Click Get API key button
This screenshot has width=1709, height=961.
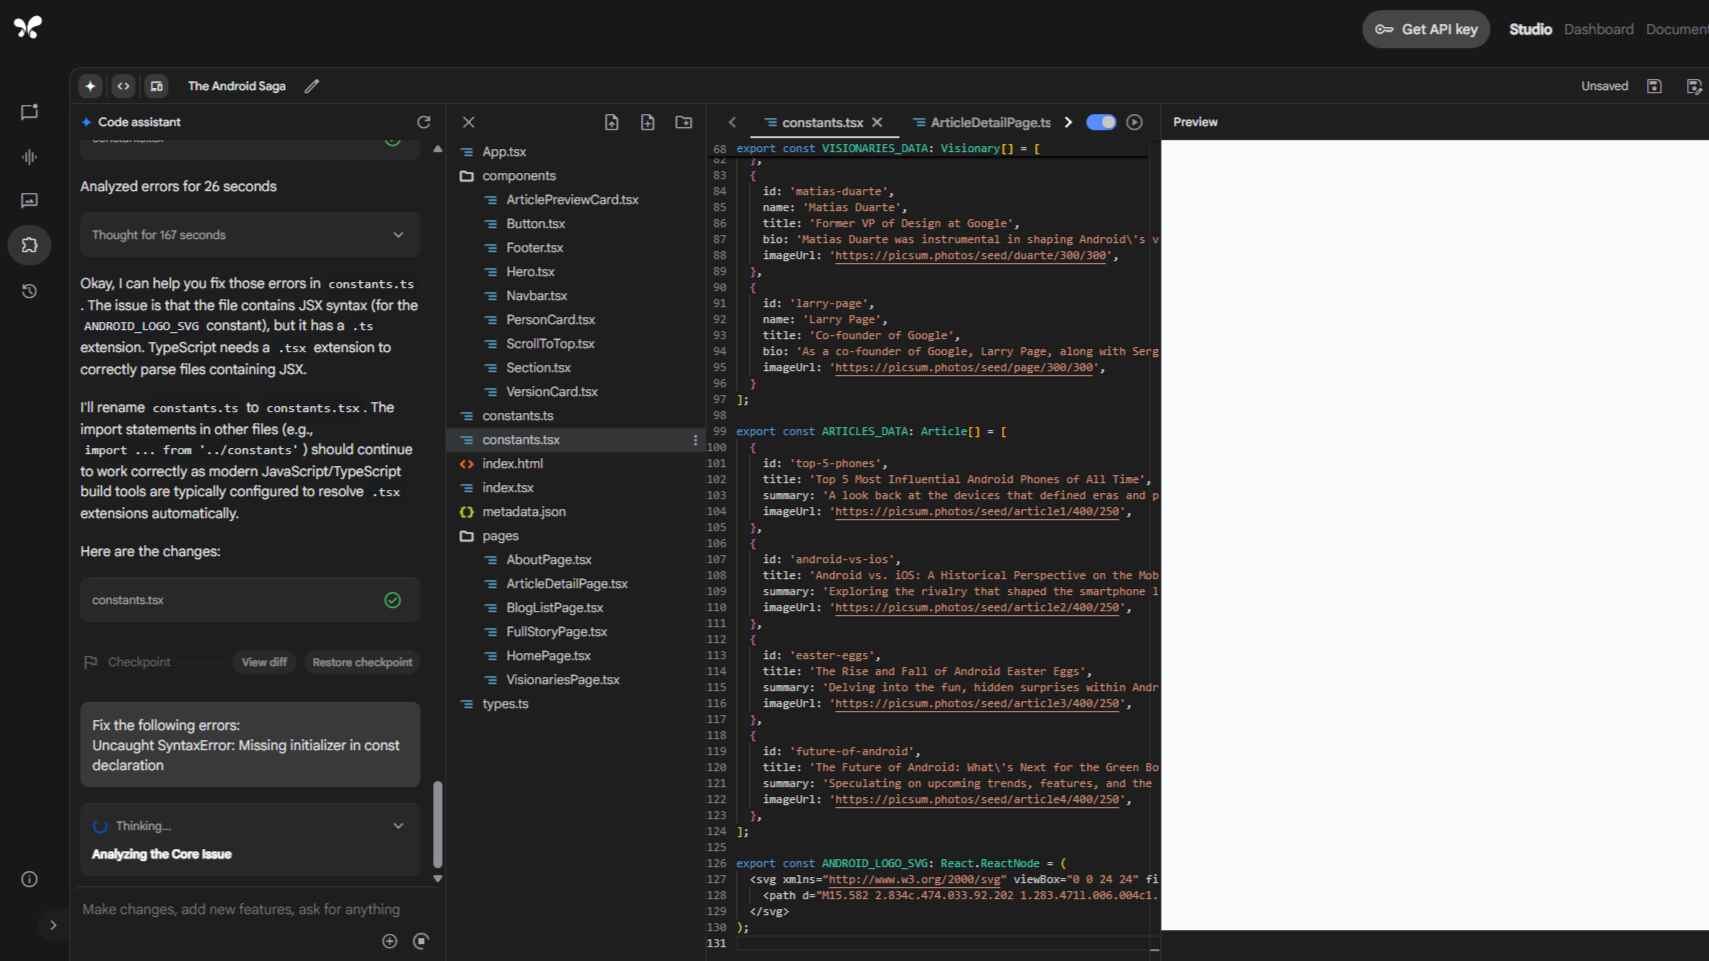click(1426, 29)
